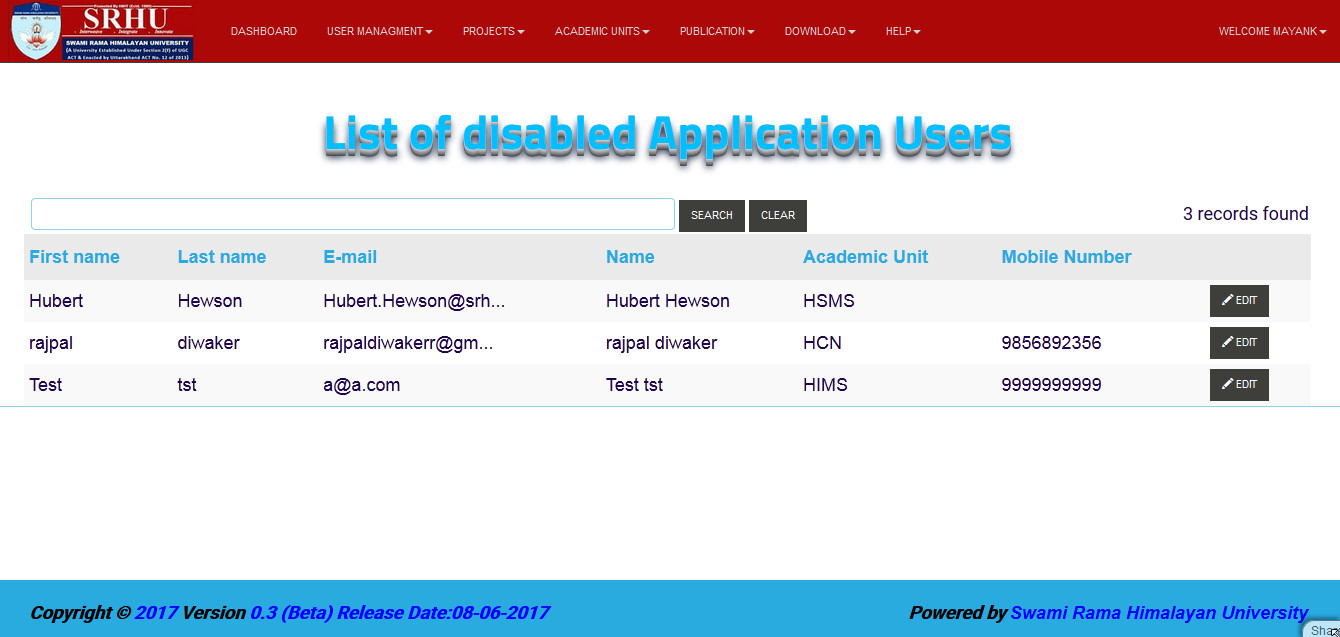Image resolution: width=1340 pixels, height=637 pixels.
Task: Click the SRHU university logo
Action: pyautogui.click(x=102, y=32)
